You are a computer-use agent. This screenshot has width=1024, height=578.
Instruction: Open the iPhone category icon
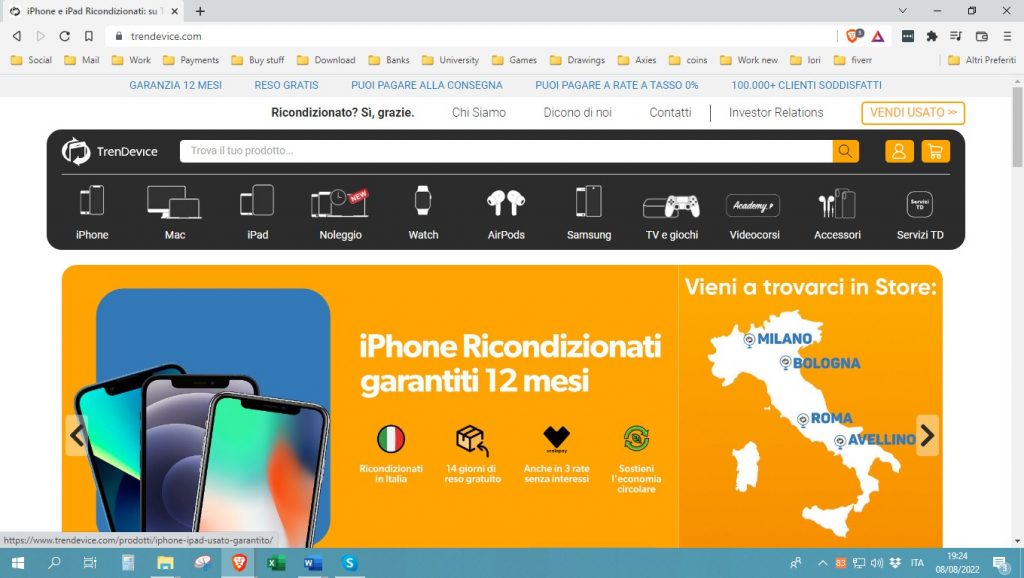point(92,202)
